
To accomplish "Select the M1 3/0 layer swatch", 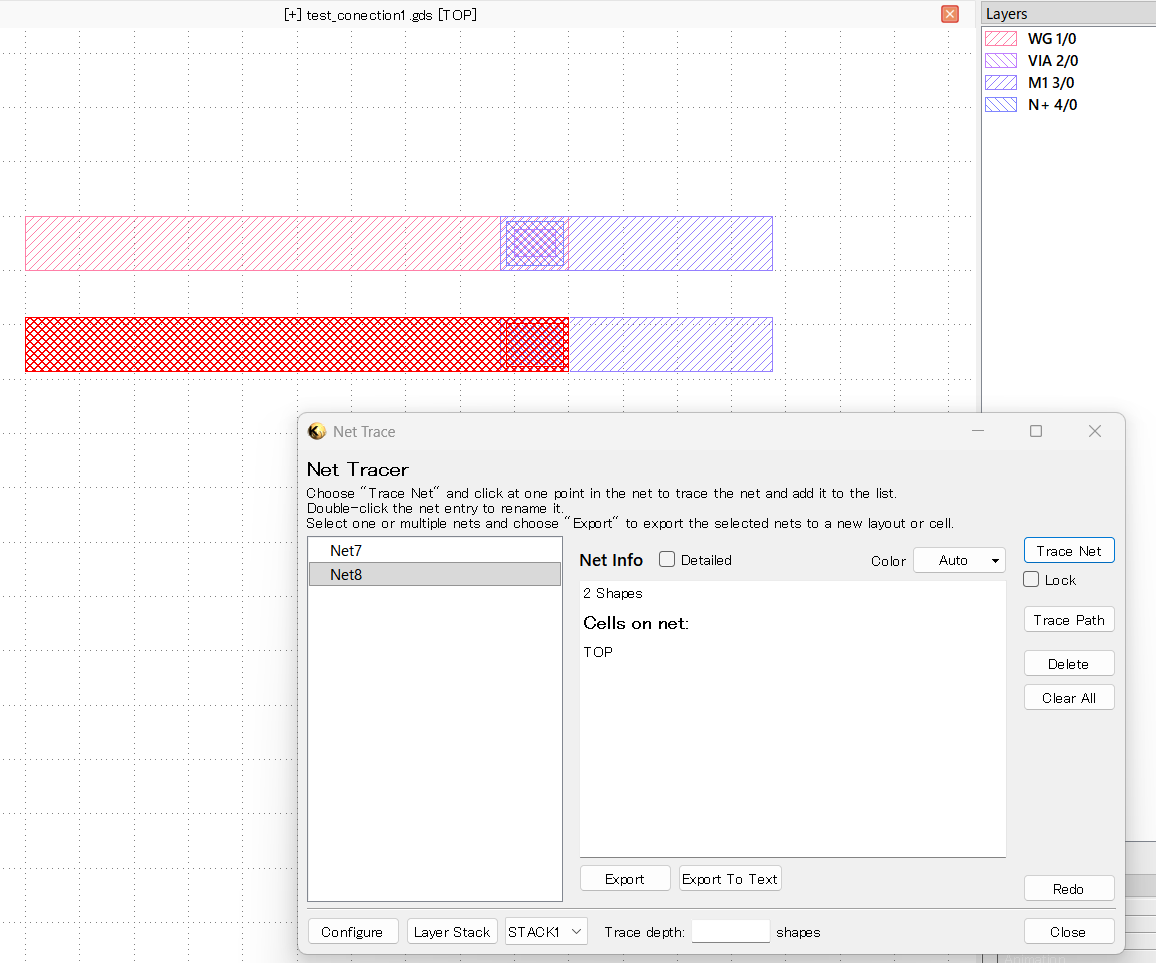I will click(1000, 83).
